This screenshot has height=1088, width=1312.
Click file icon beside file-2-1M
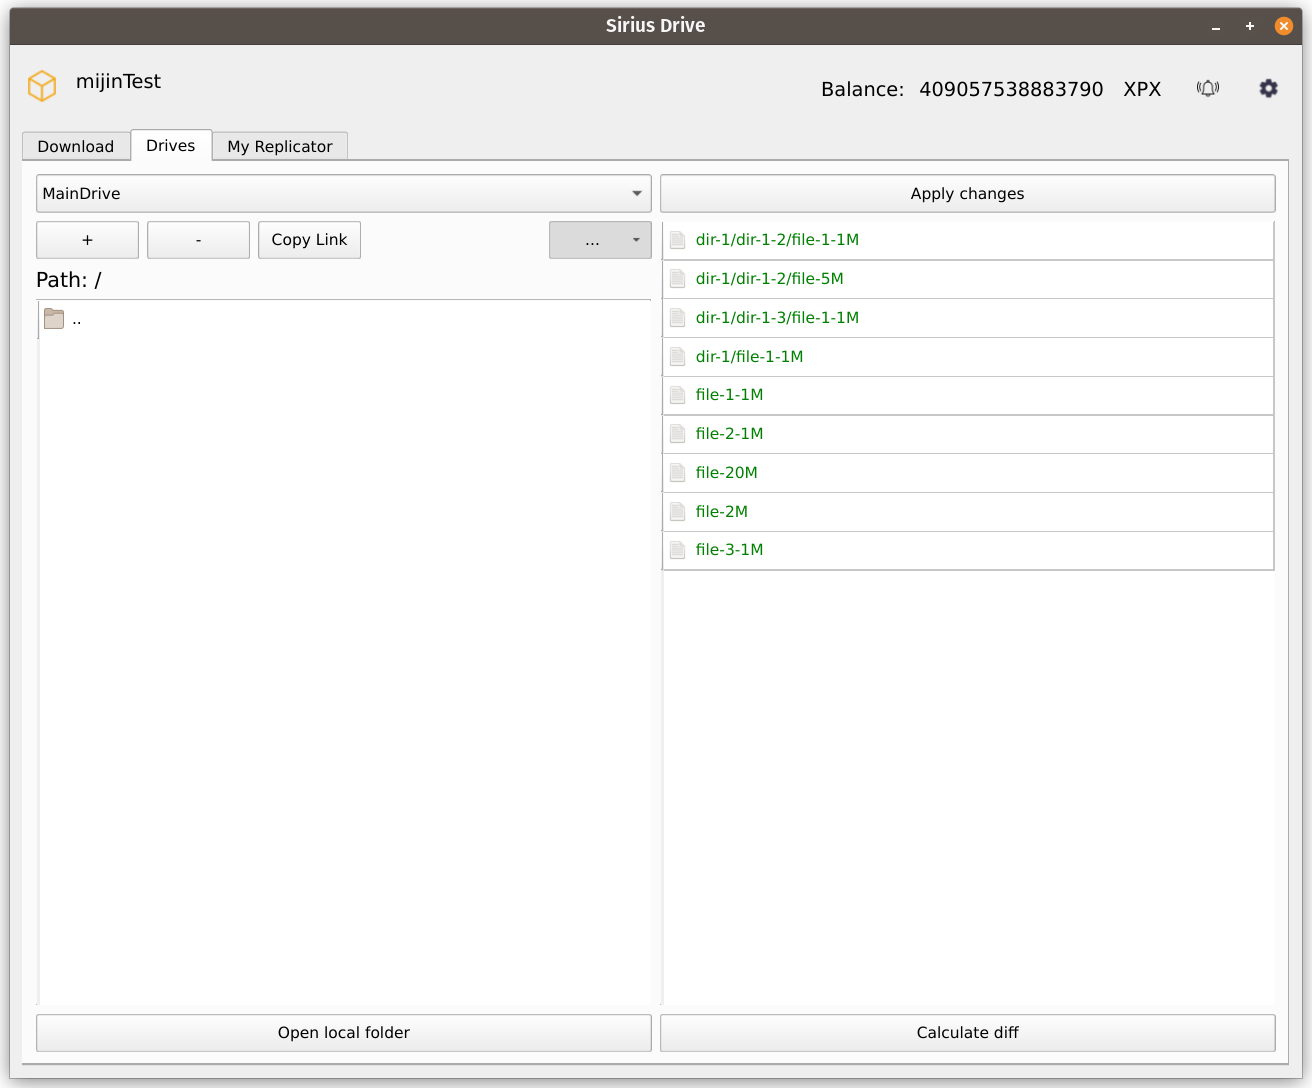pyautogui.click(x=677, y=434)
